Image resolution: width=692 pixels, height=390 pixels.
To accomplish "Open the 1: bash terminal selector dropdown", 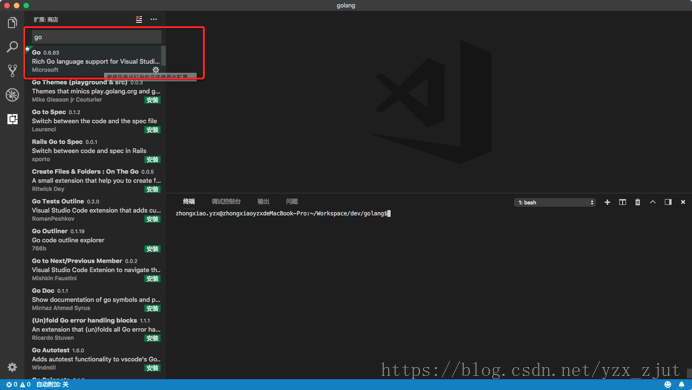I will (555, 202).
